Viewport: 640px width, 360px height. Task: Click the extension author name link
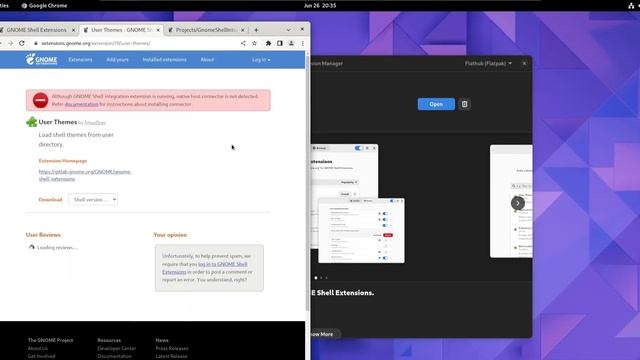tap(95, 122)
